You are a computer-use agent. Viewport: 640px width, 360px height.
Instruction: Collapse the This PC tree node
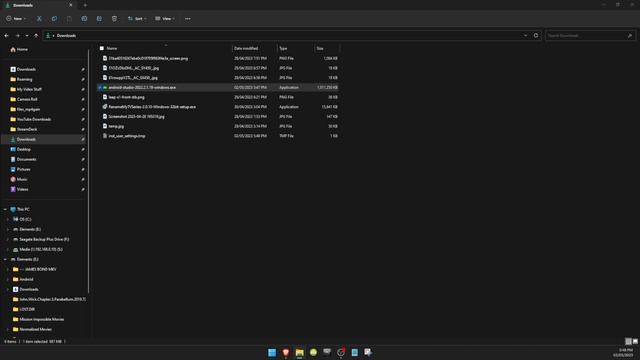pyautogui.click(x=5, y=209)
